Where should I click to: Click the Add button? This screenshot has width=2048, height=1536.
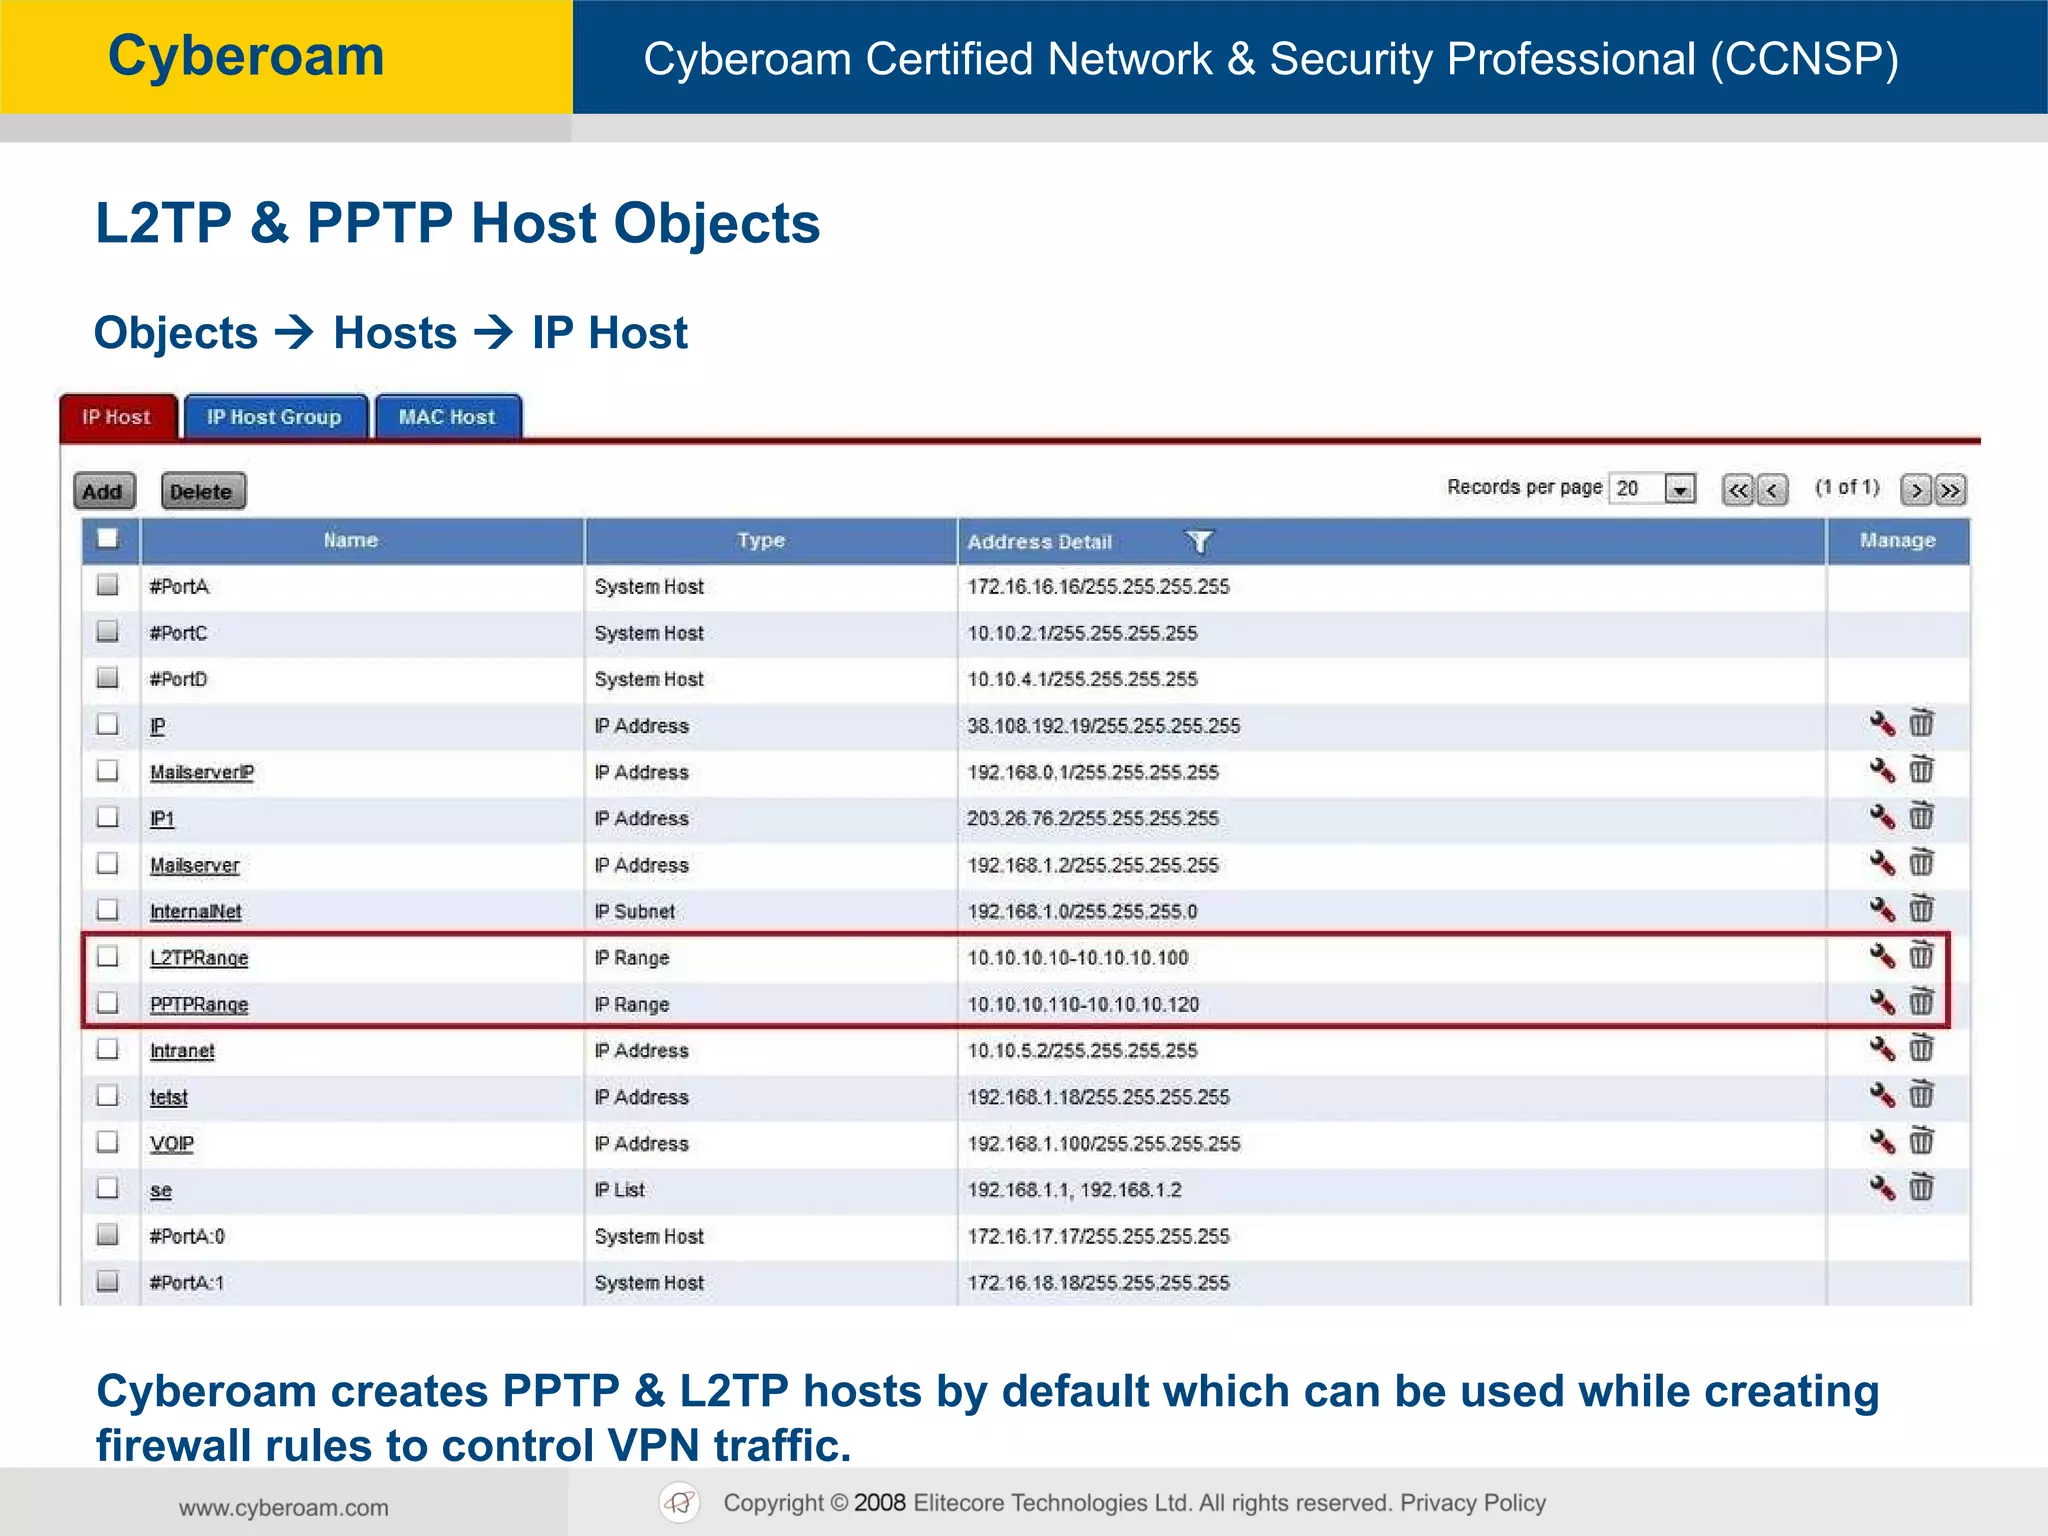click(103, 491)
